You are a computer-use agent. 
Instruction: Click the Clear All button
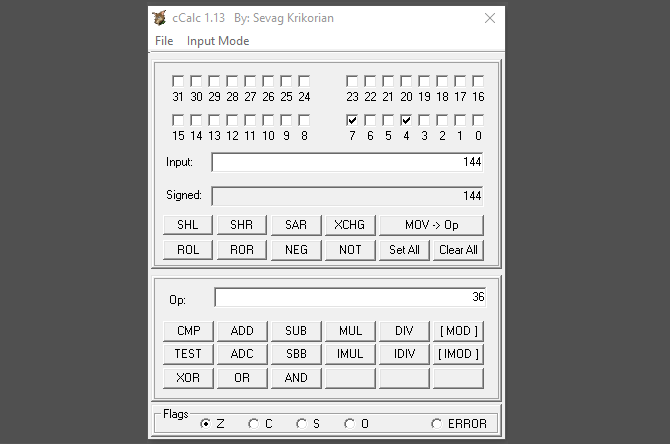pos(458,250)
